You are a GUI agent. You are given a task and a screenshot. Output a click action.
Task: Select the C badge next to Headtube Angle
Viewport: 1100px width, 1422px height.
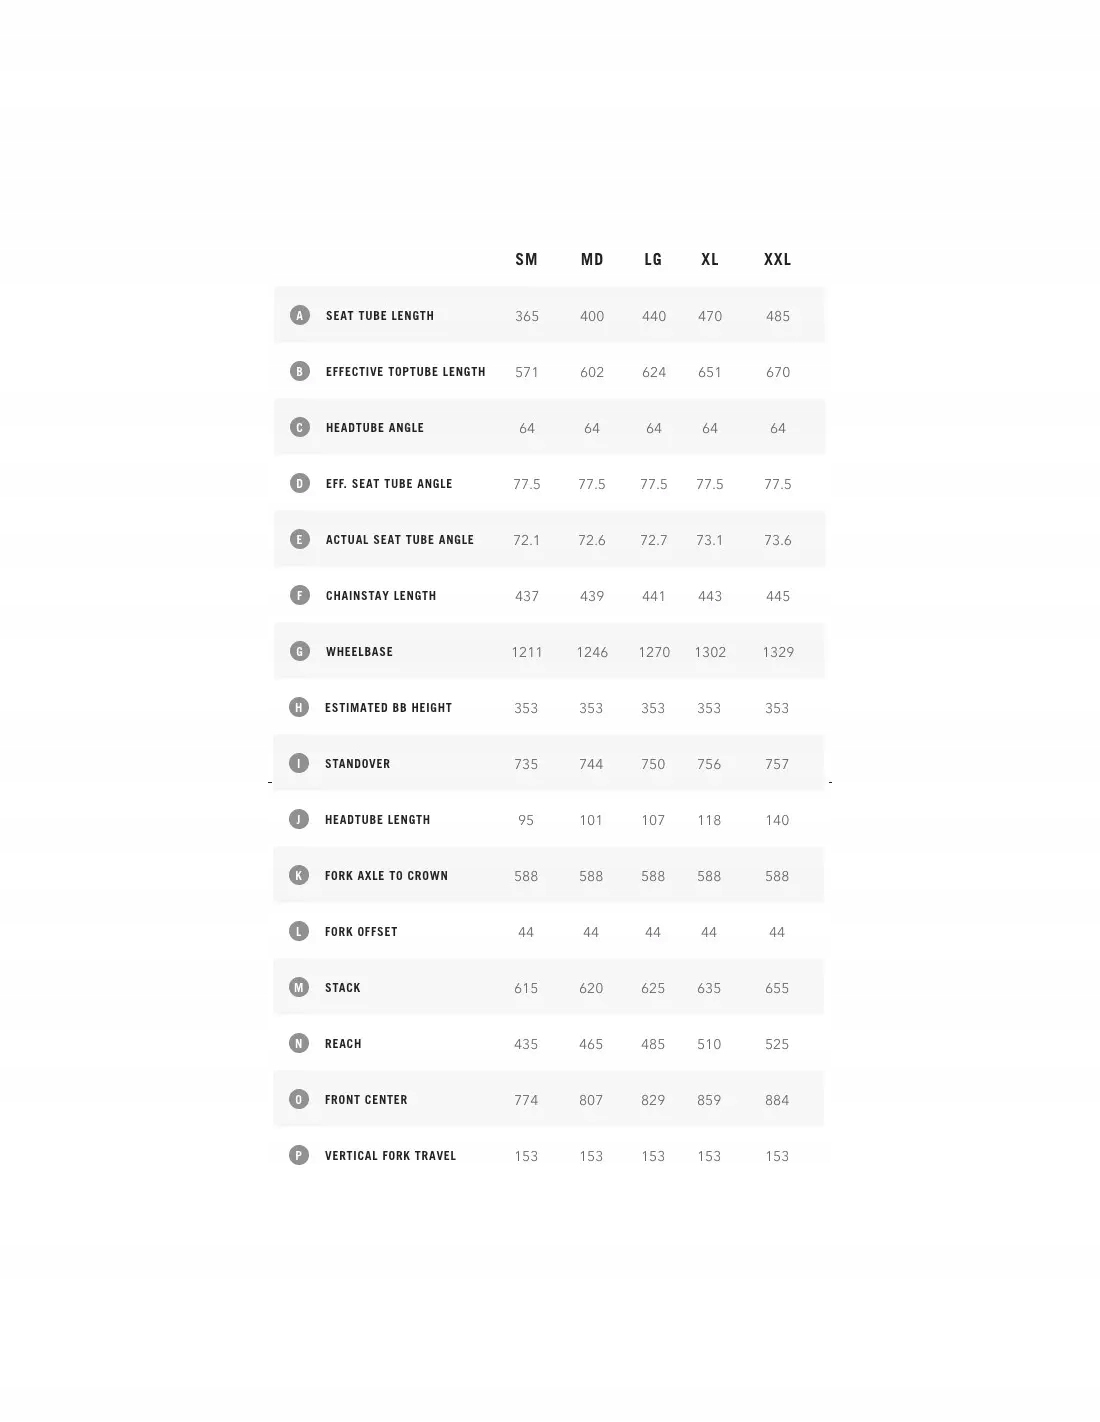point(300,427)
